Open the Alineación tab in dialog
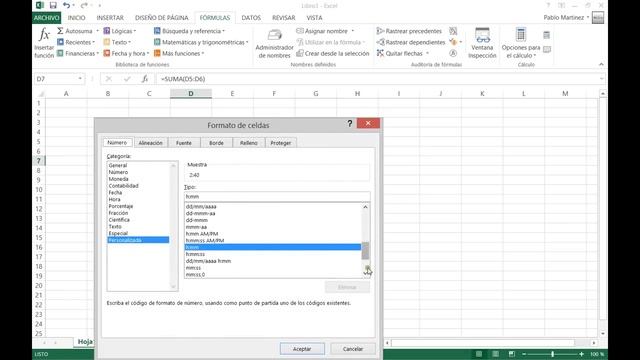 [x=150, y=143]
